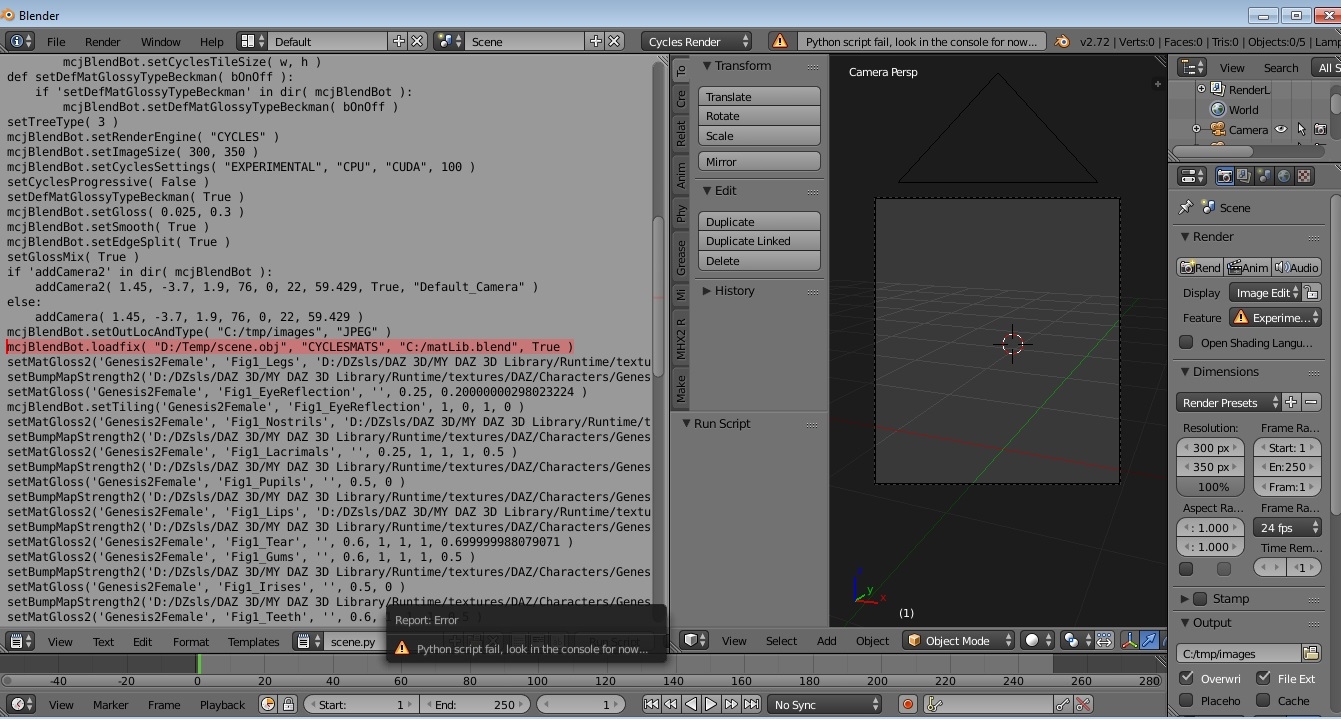Open the Render menu in top bar

pos(102,42)
